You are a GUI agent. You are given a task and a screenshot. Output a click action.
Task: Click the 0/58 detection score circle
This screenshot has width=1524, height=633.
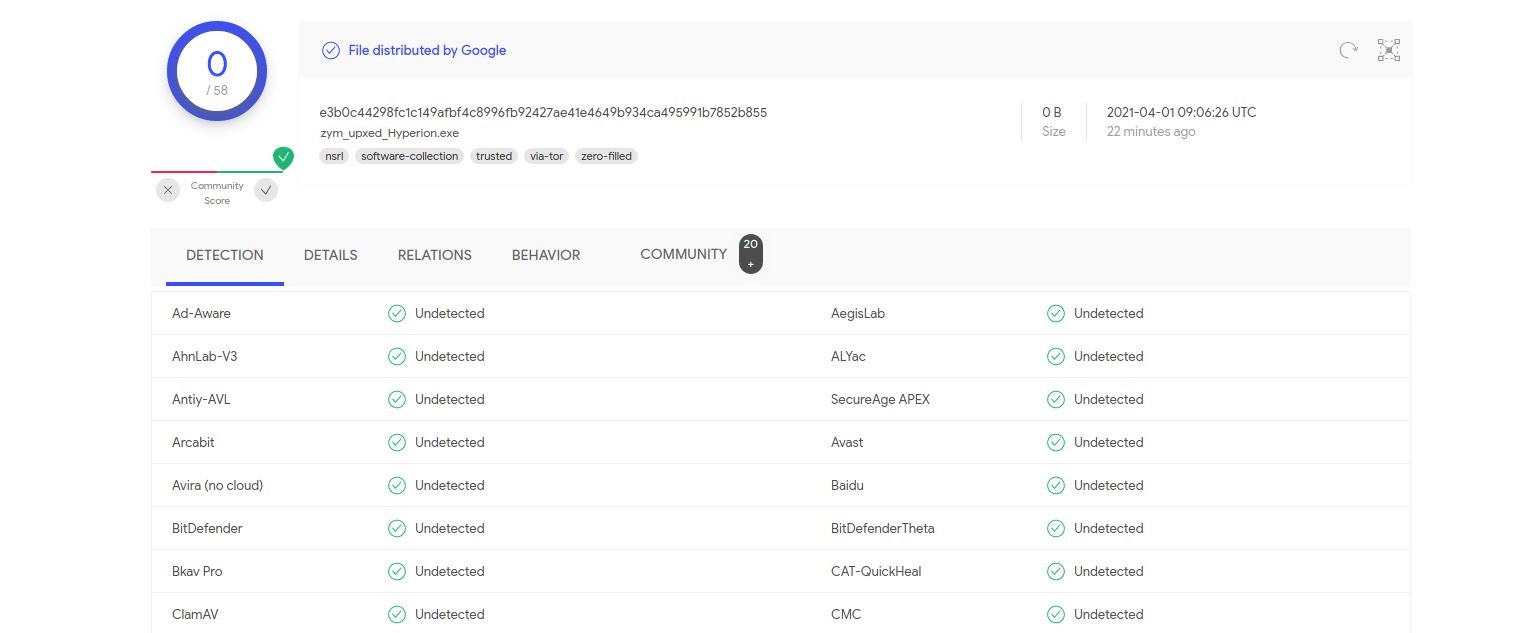coord(217,71)
